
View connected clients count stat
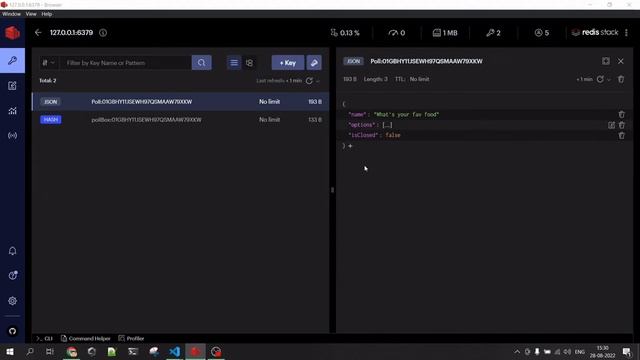(542, 33)
